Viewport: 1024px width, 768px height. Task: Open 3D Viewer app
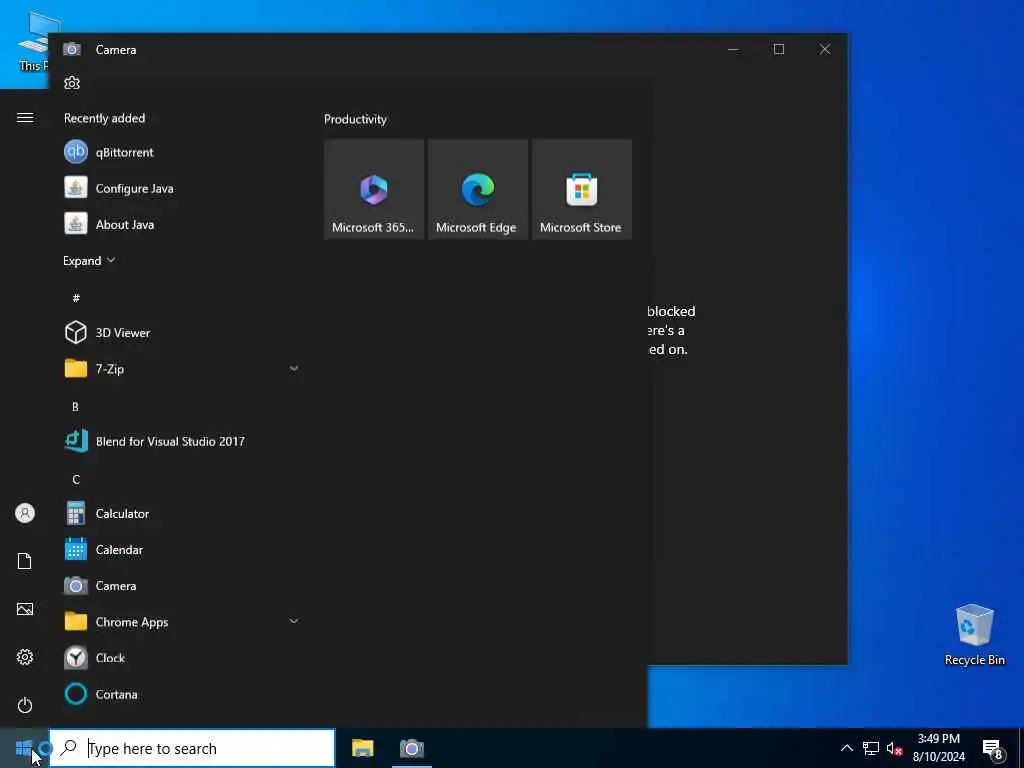point(182,332)
